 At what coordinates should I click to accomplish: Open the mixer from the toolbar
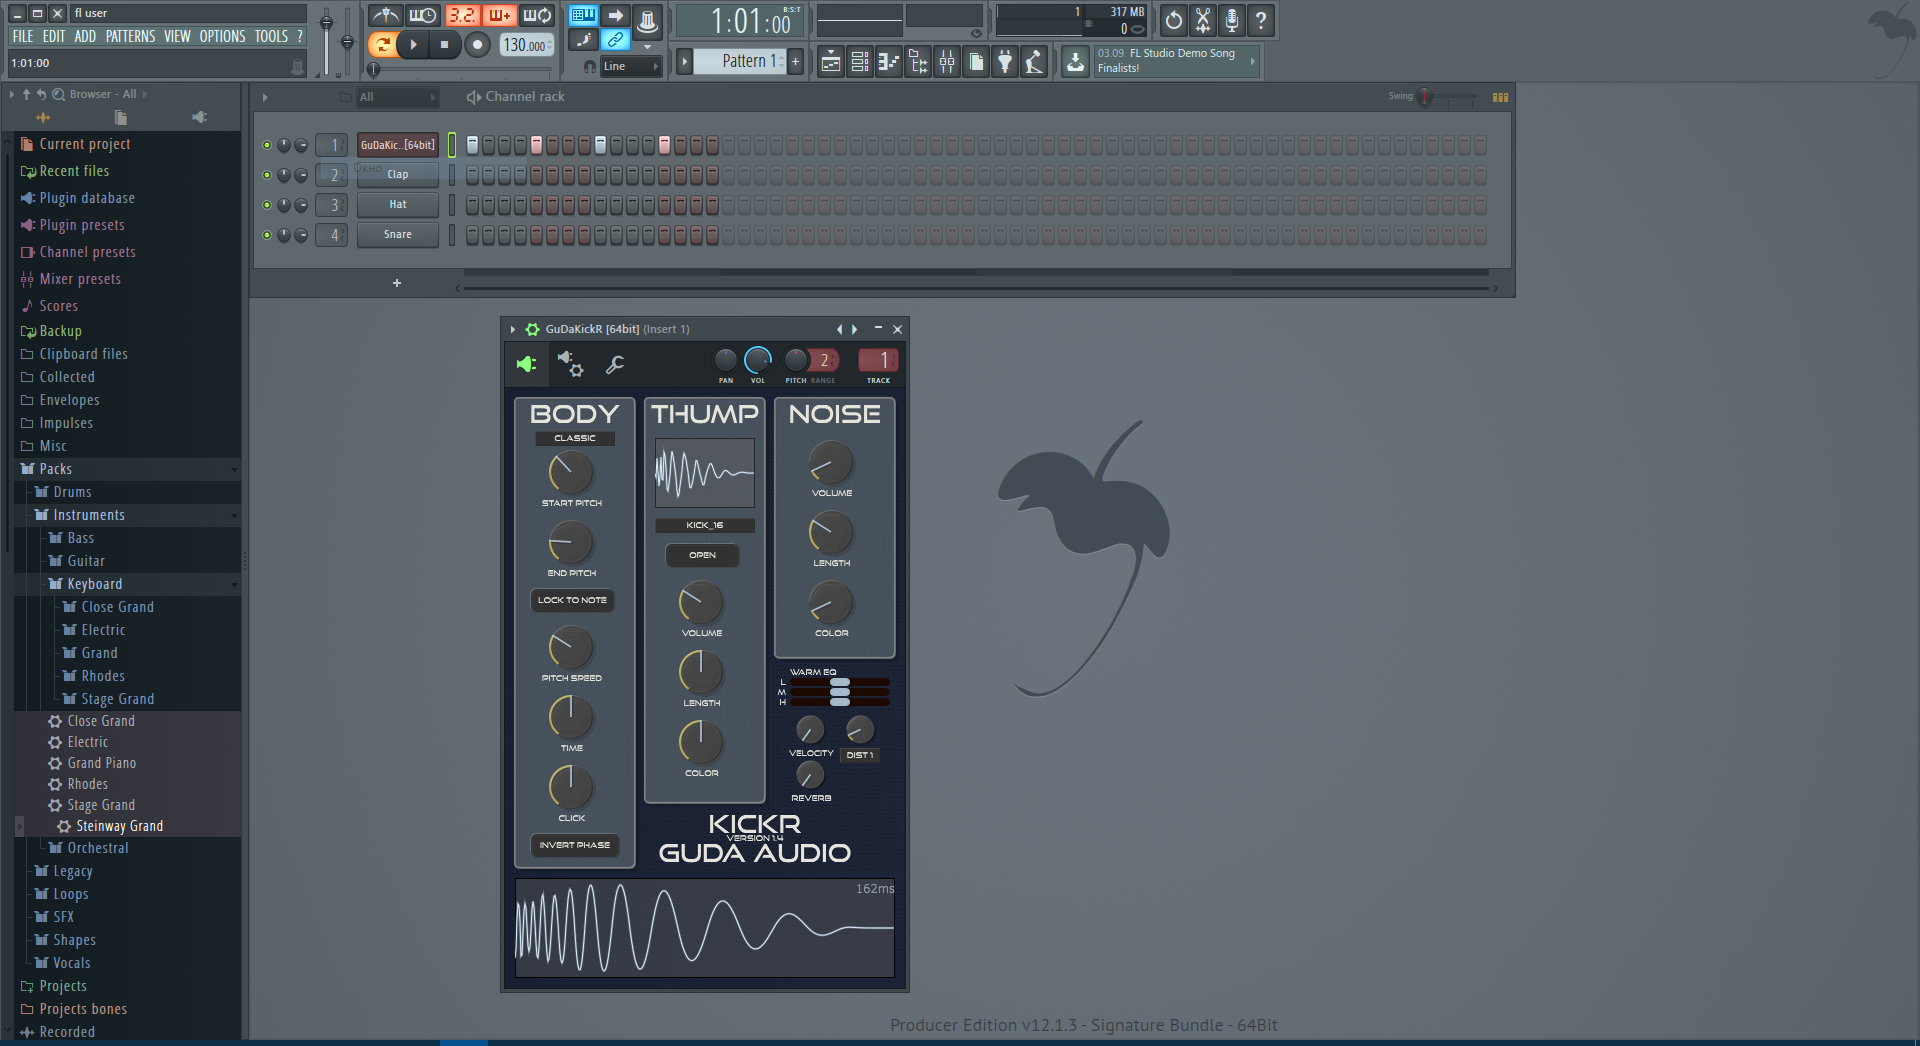[946, 62]
